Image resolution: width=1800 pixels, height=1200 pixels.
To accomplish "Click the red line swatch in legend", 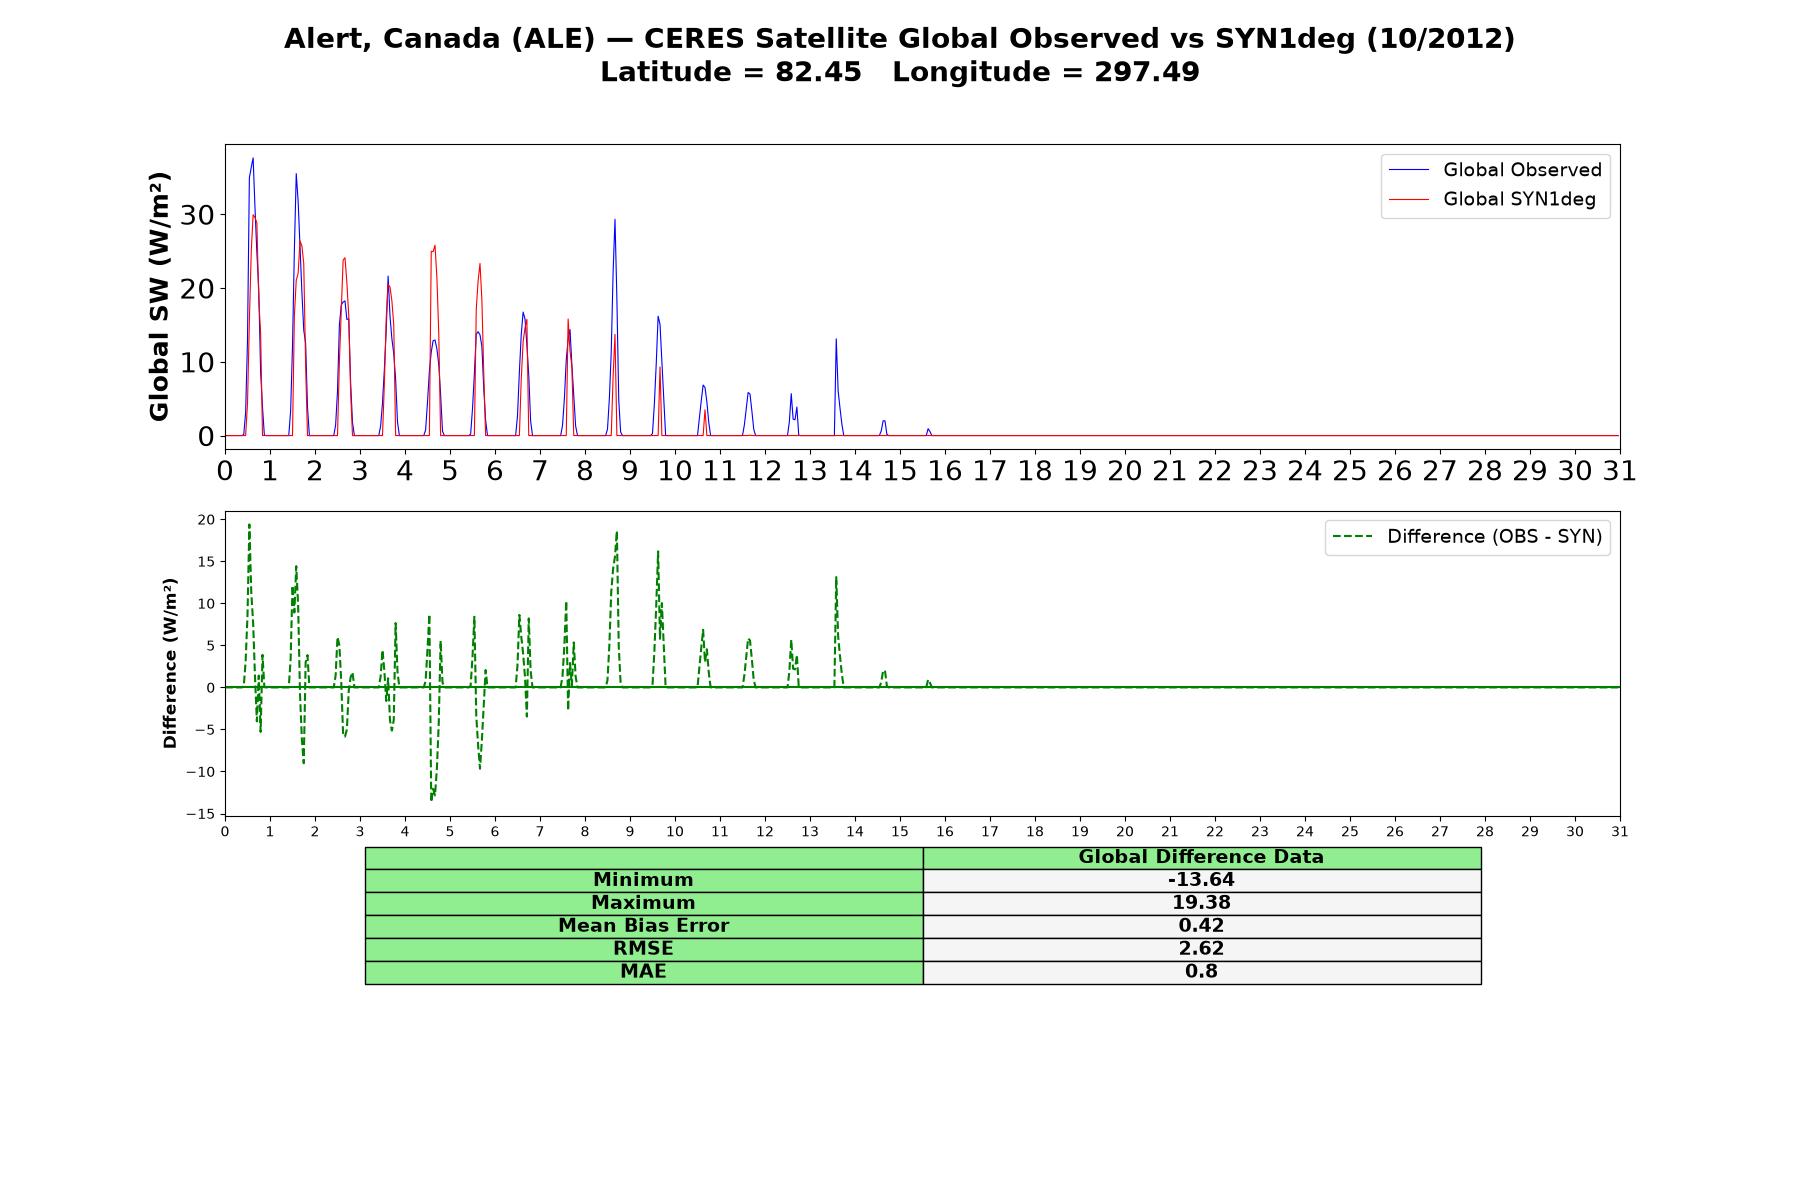I will [x=1409, y=200].
